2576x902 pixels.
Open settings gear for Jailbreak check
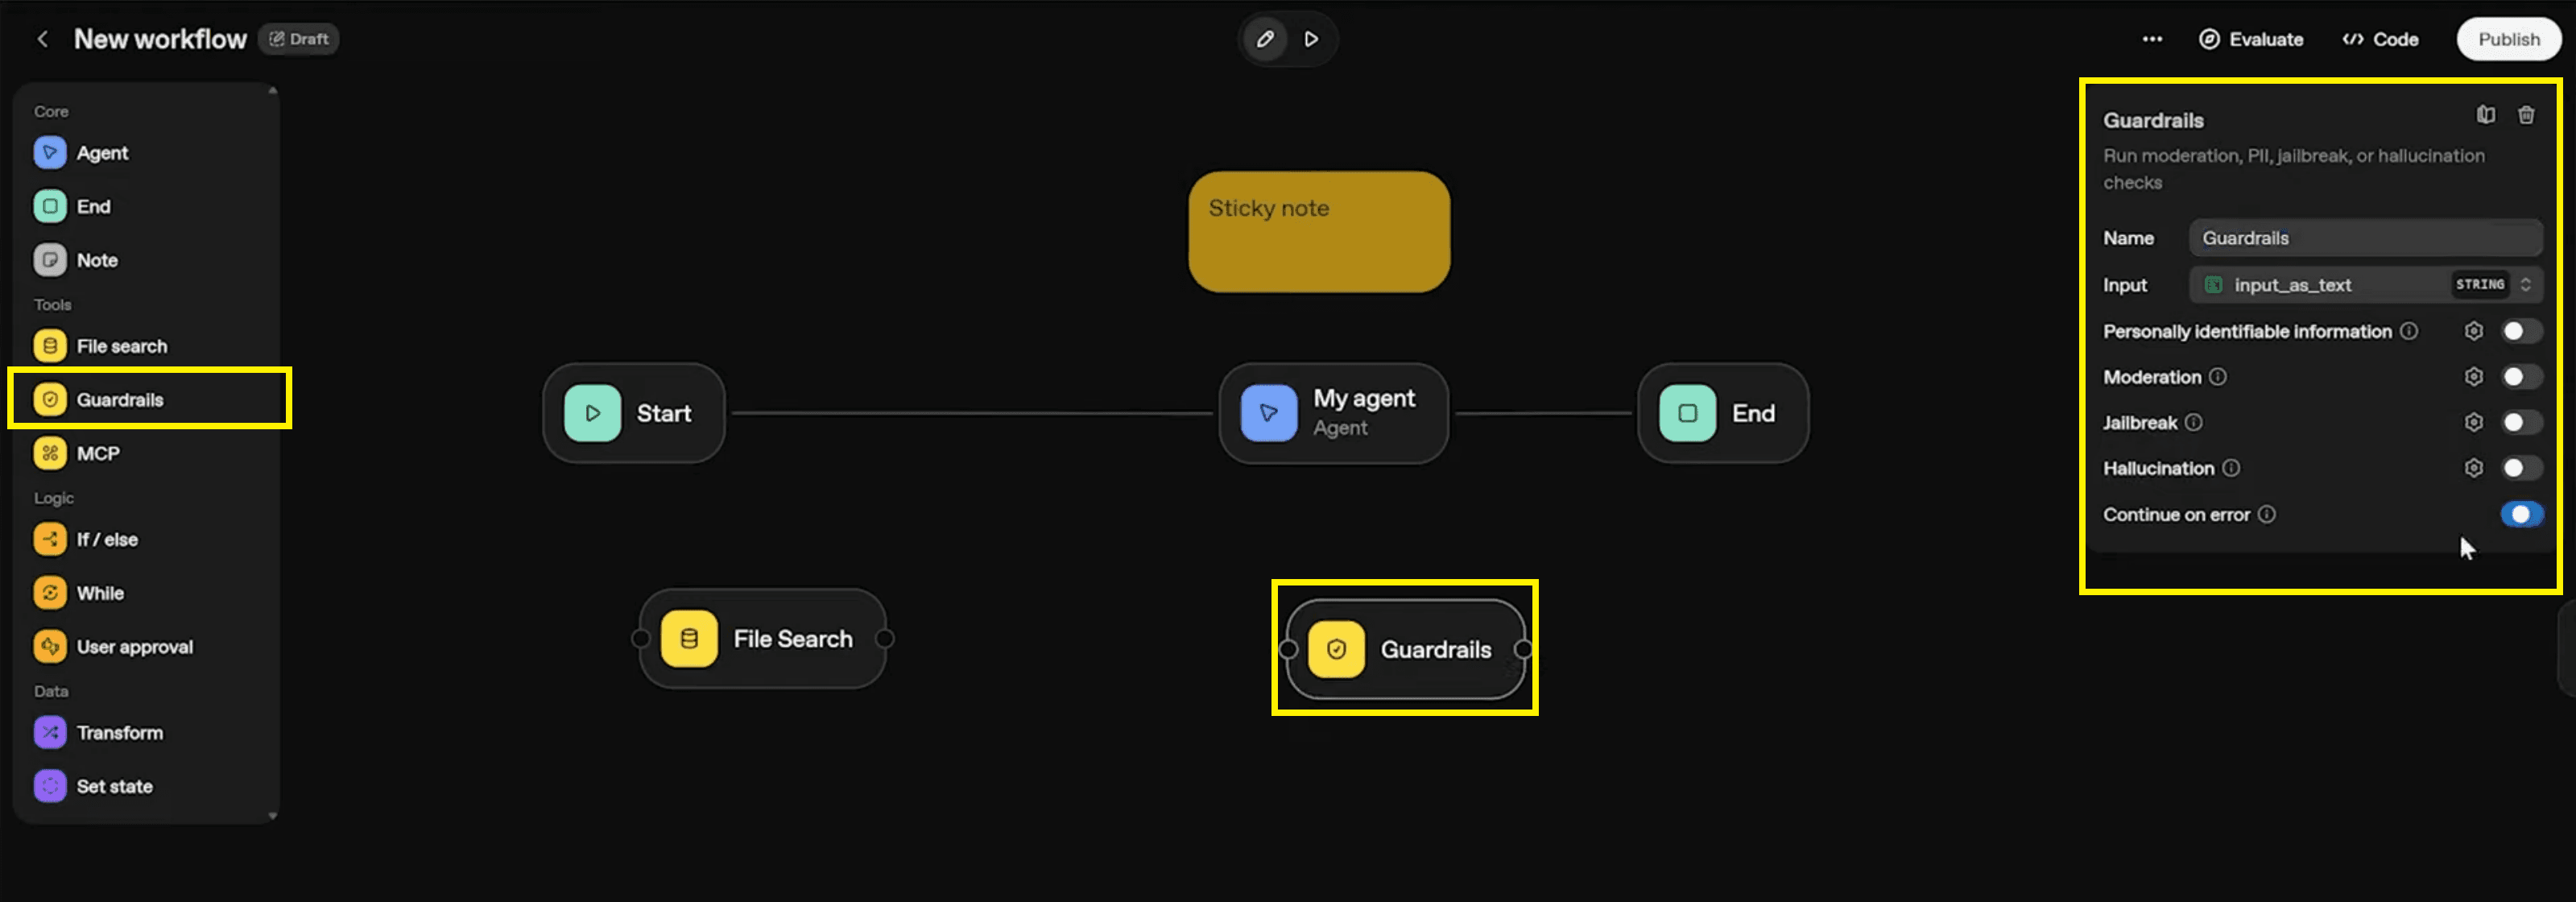coord(2473,423)
